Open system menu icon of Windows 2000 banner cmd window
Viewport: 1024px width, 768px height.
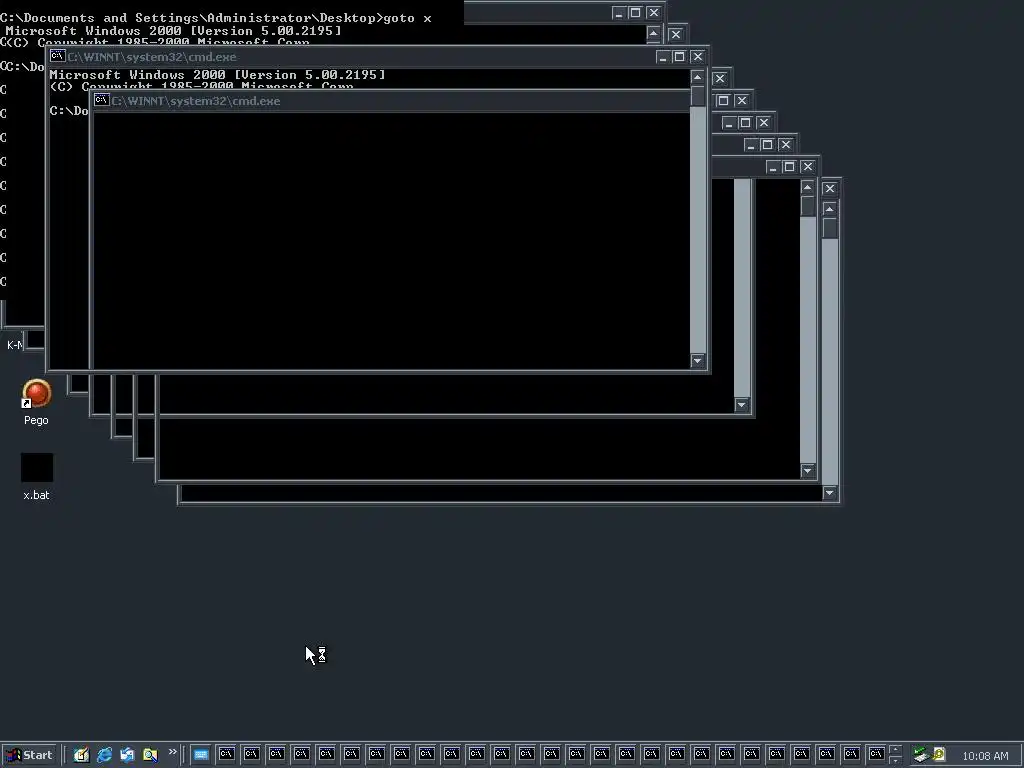(57, 56)
